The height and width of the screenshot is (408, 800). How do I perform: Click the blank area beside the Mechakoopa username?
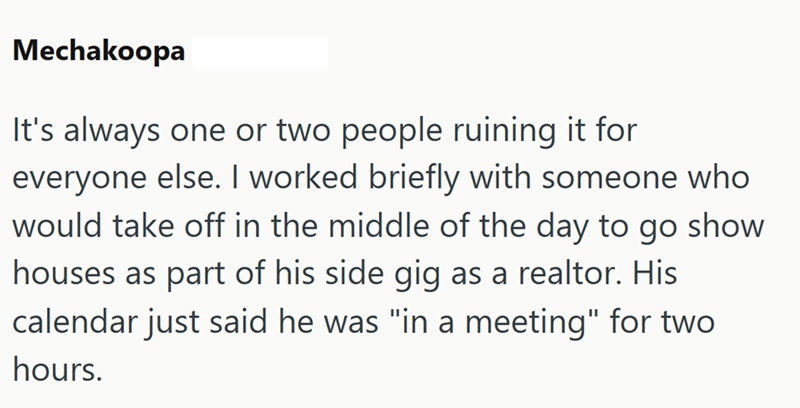point(257,53)
